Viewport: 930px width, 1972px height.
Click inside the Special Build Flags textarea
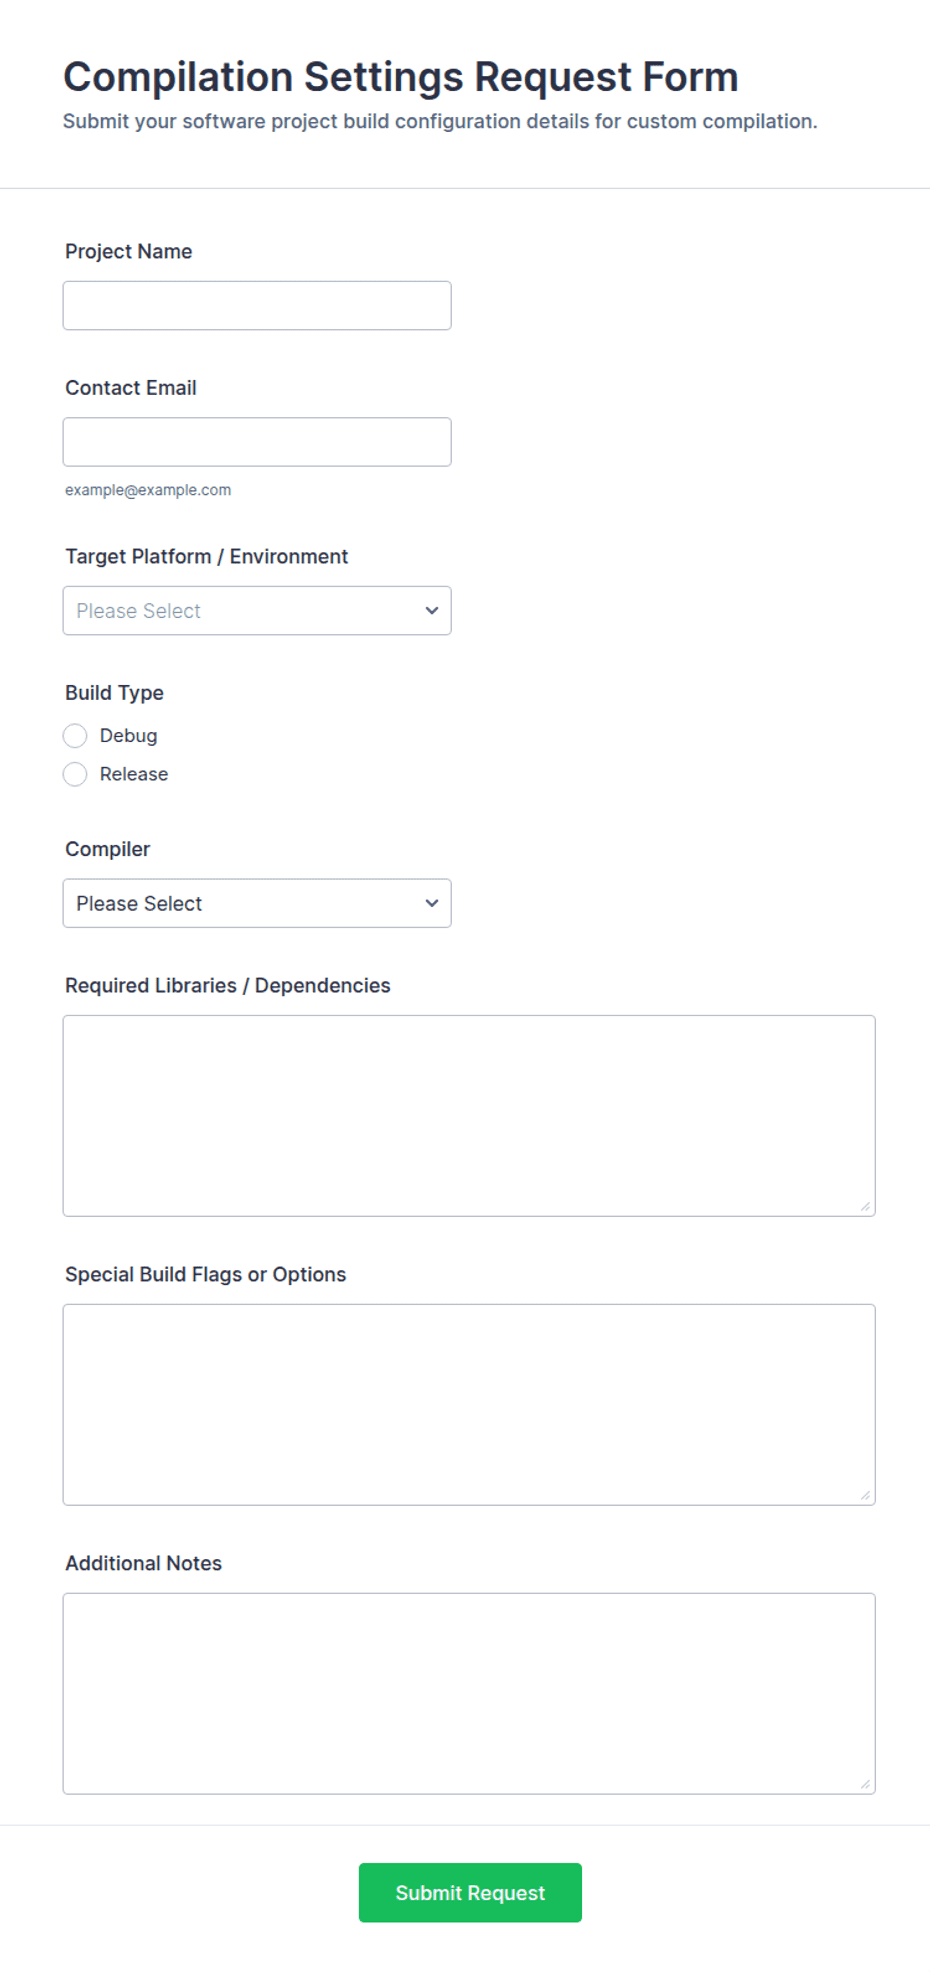469,1405
